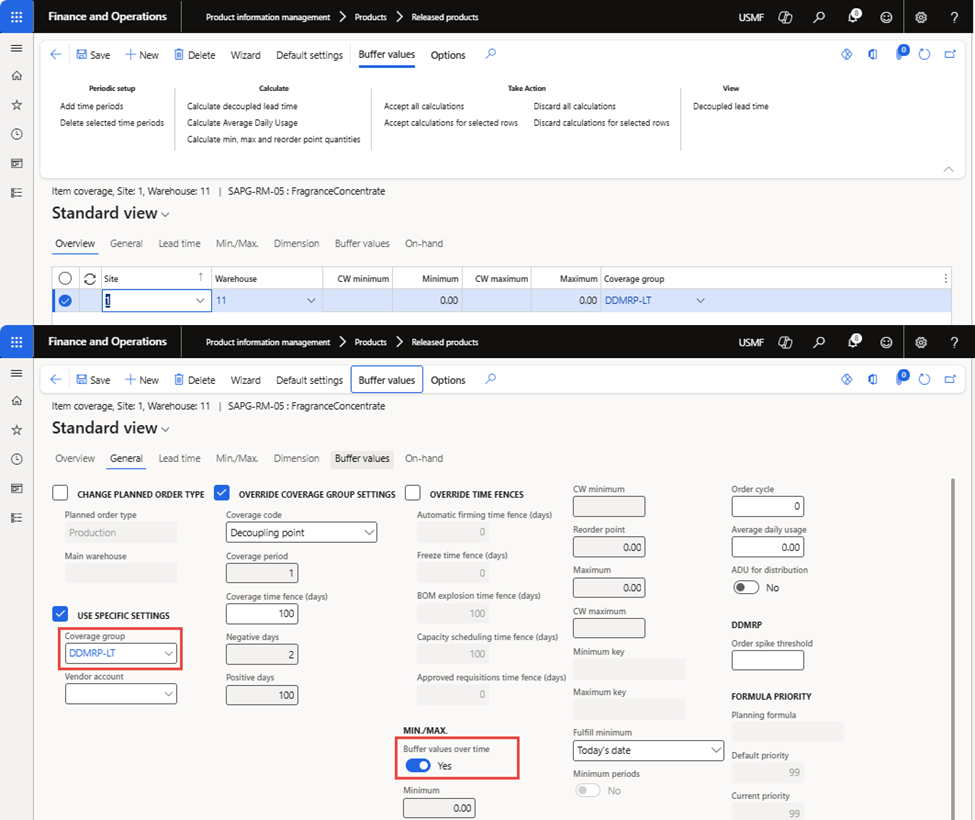The height and width of the screenshot is (820, 975).
Task: Click the diamond personalize icon in upper window
Action: [x=846, y=54]
